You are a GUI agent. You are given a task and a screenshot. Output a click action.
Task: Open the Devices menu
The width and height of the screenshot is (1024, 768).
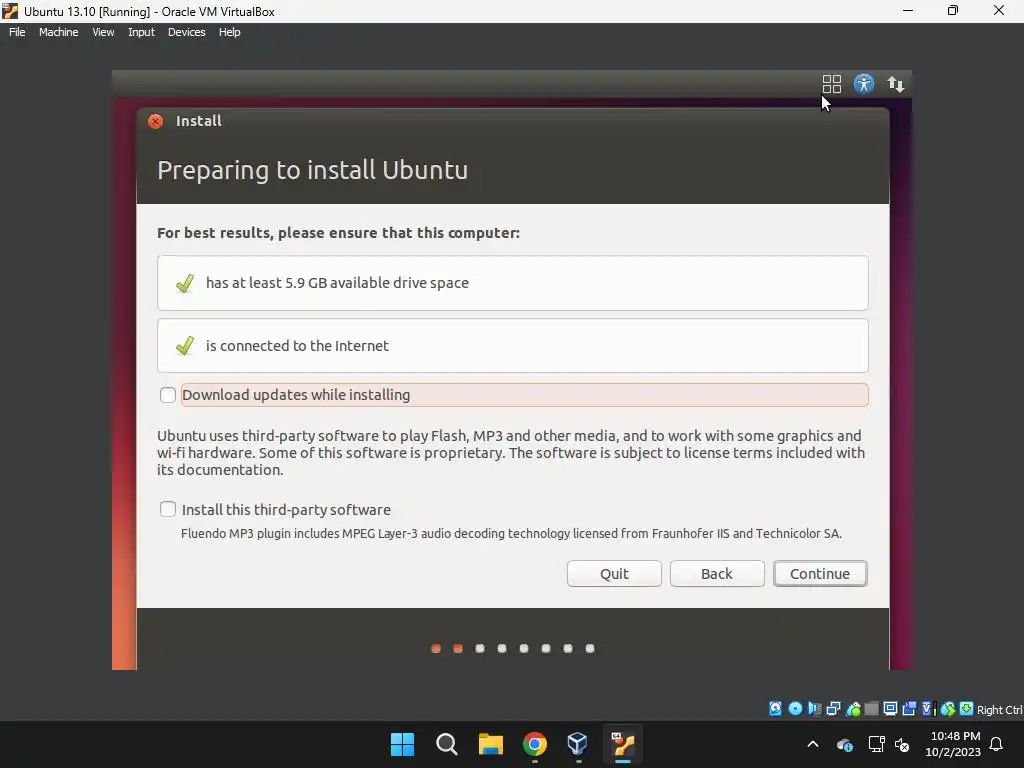point(186,32)
